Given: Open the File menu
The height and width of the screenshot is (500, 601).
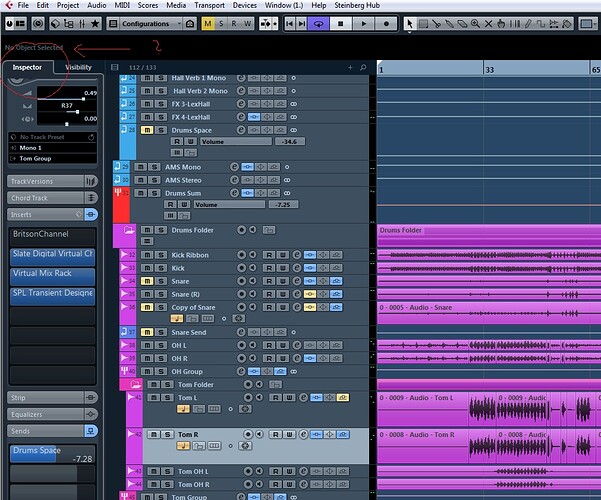Looking at the screenshot, I should coord(23,5).
